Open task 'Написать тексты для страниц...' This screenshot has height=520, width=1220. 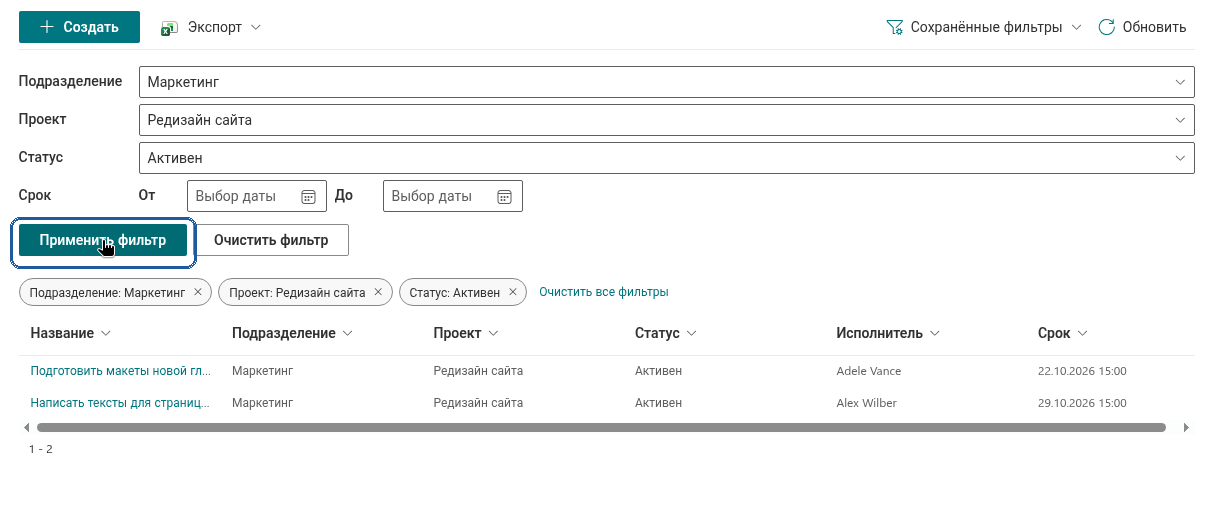[119, 403]
